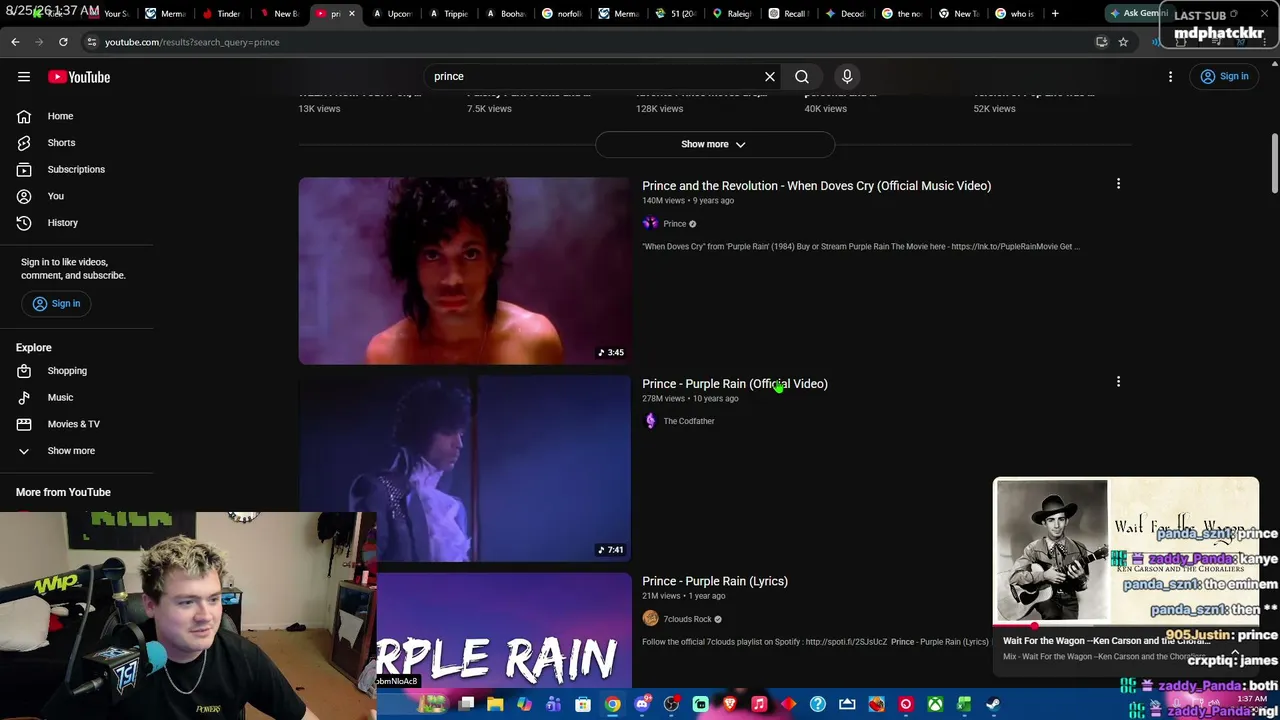Switch to the Trippie tab

(x=449, y=14)
